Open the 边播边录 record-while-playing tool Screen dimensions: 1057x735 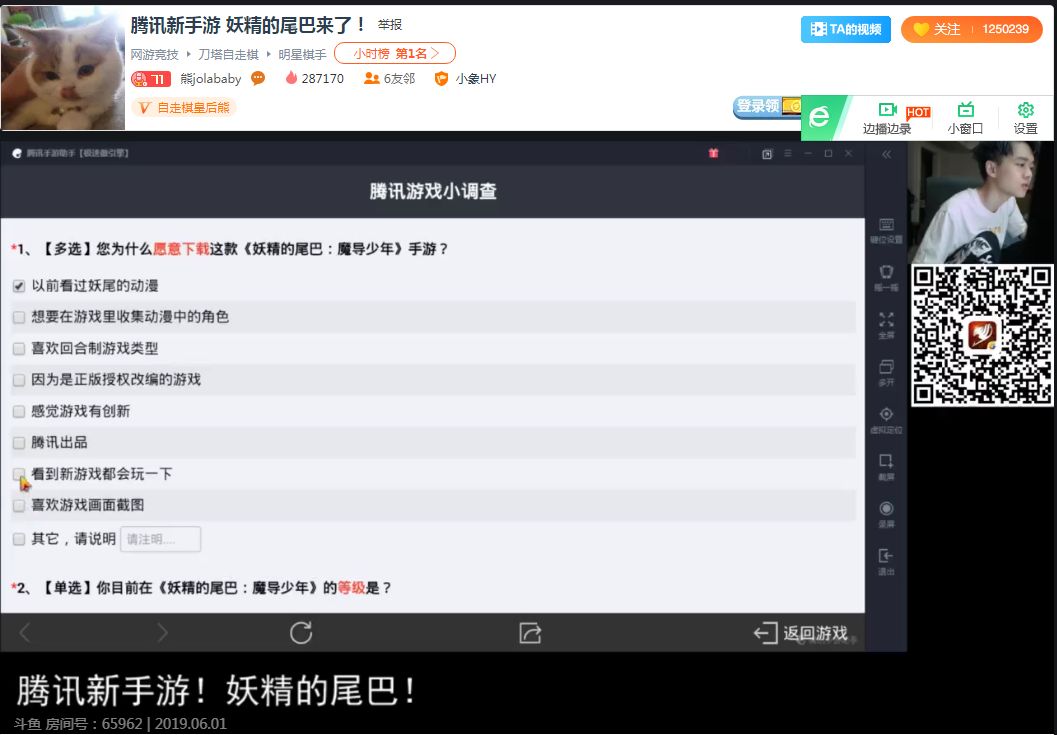point(887,118)
